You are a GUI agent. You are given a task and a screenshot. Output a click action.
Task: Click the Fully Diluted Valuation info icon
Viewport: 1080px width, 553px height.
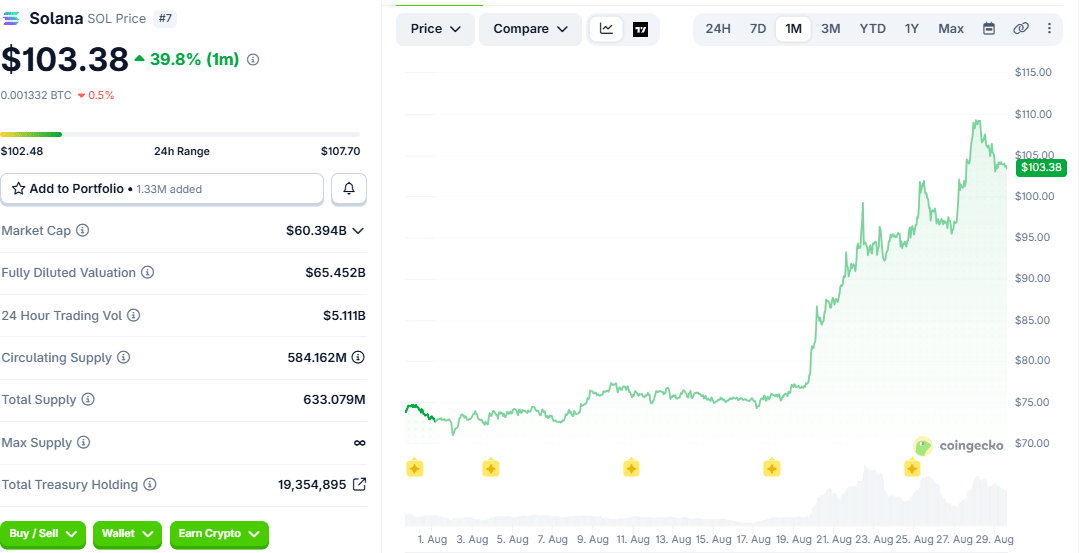click(x=147, y=273)
